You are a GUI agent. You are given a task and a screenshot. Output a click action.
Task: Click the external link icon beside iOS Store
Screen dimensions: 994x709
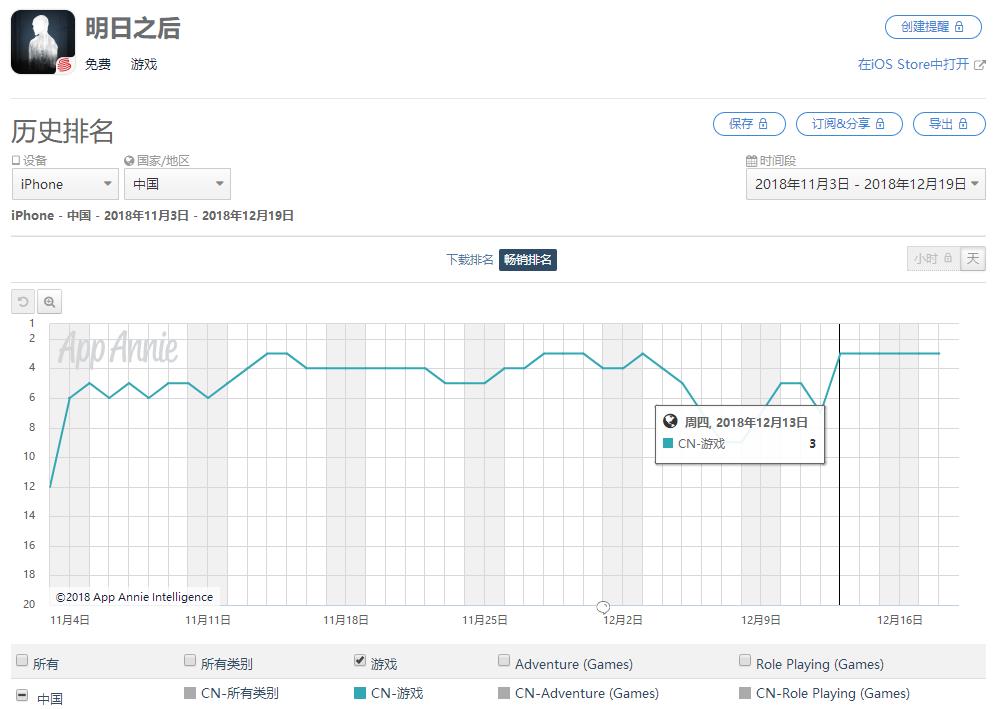point(979,65)
